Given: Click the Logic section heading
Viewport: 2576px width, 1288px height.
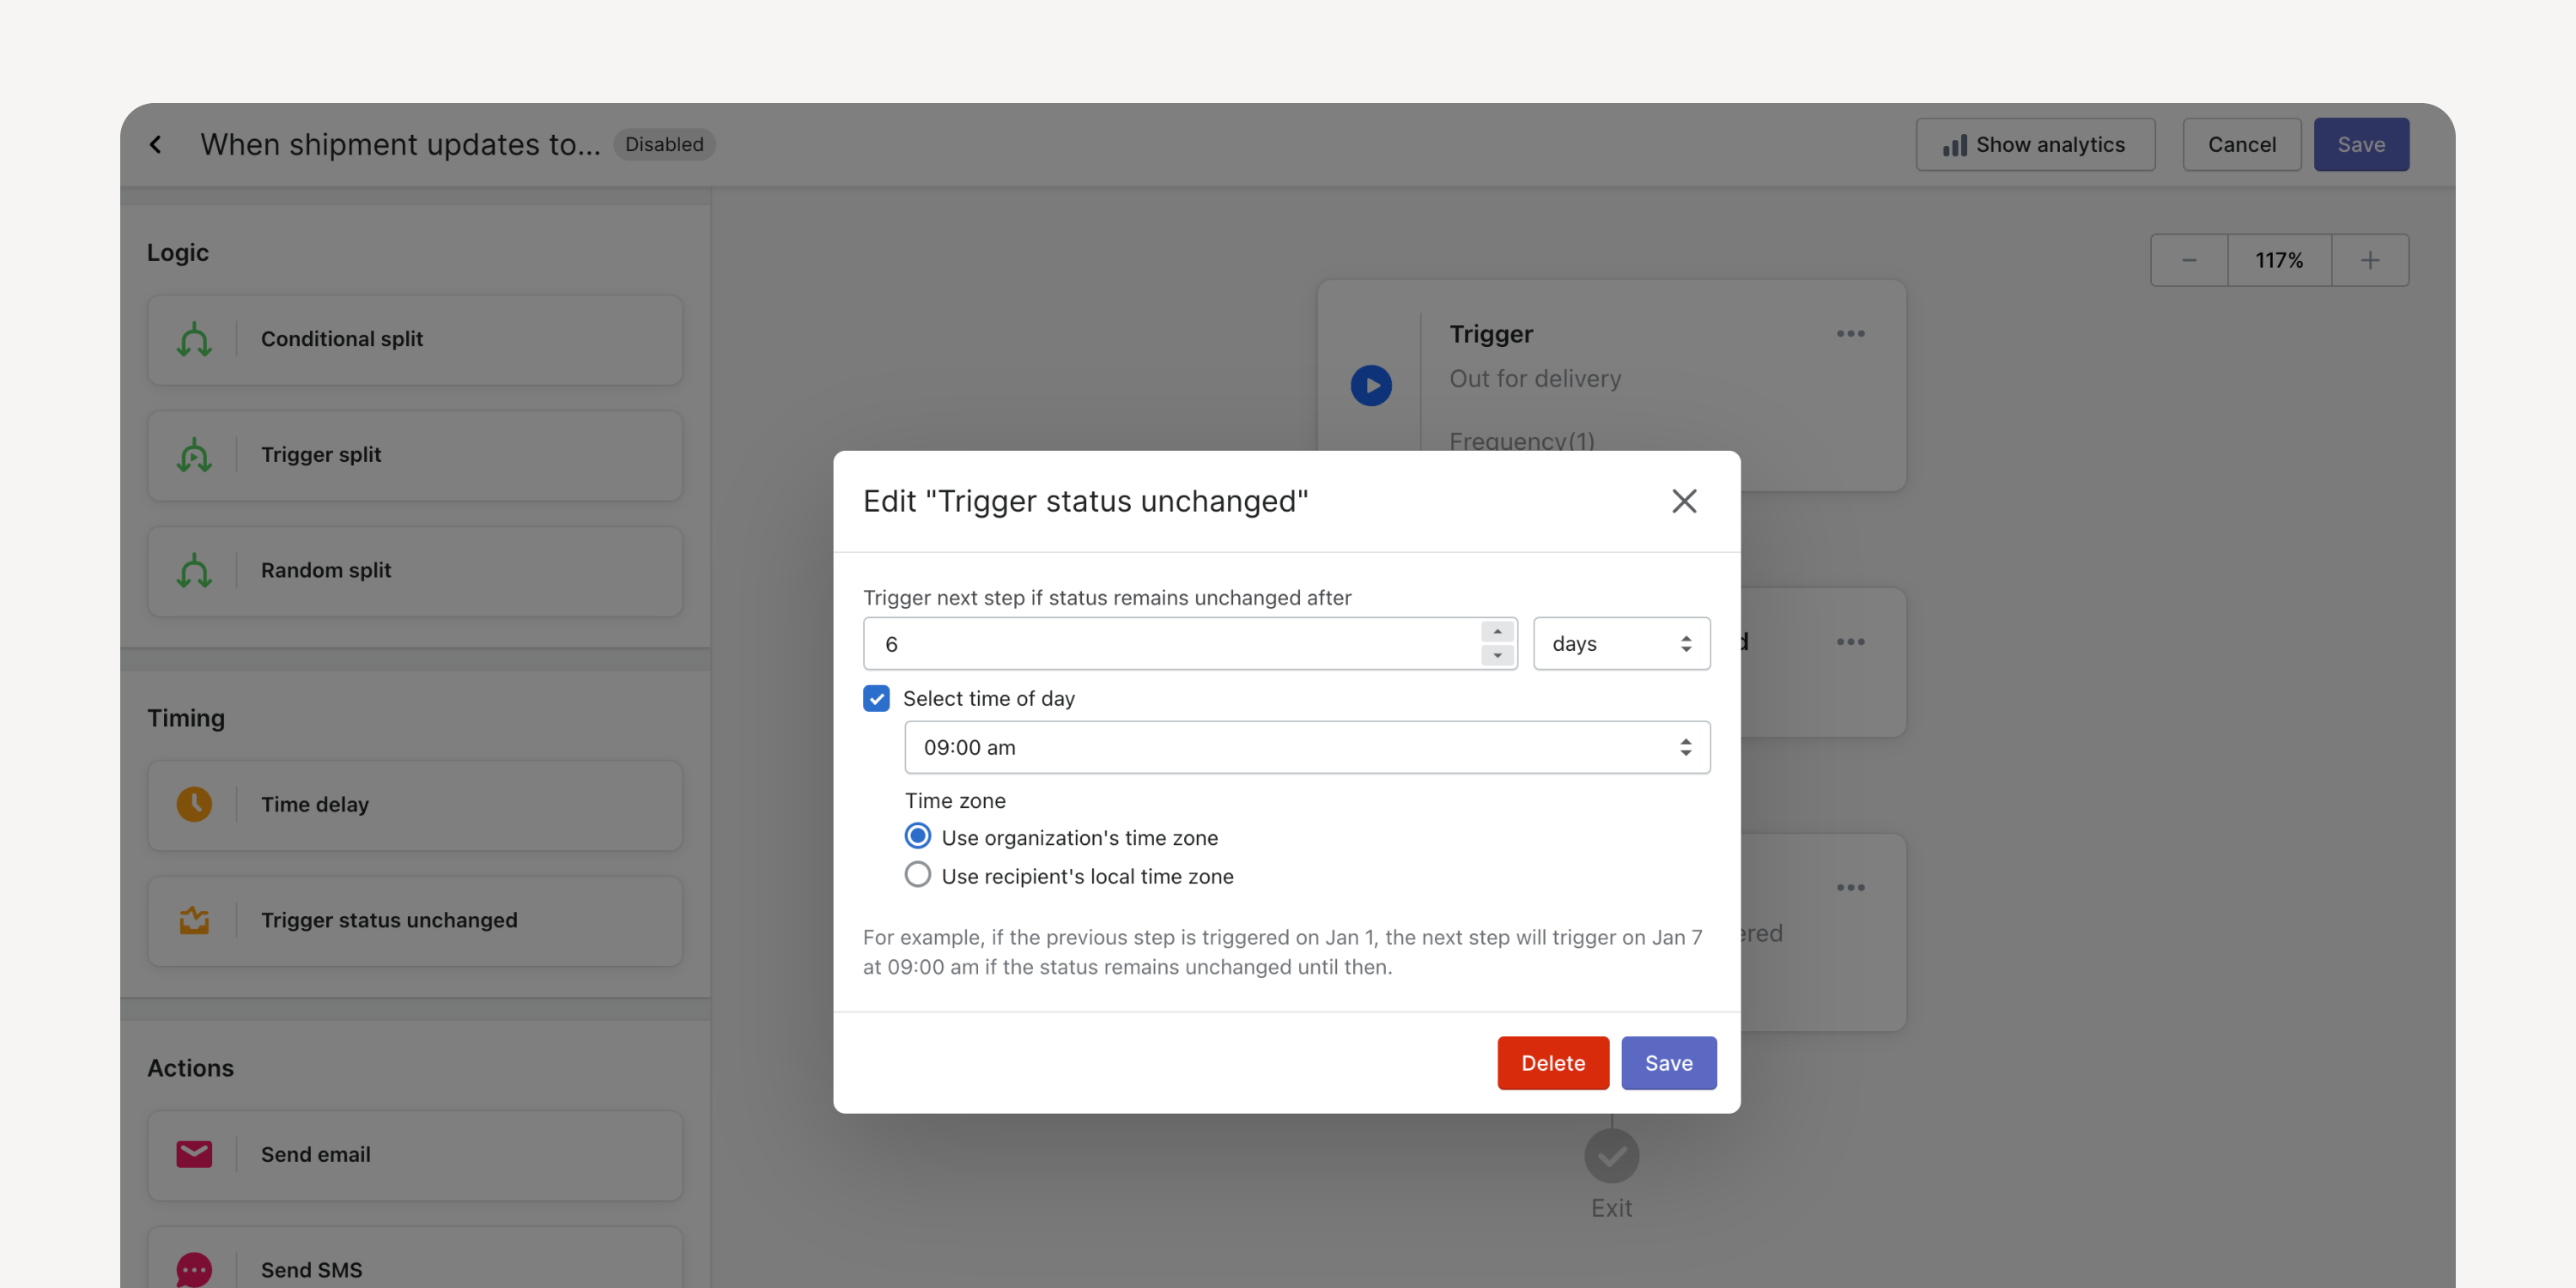Looking at the screenshot, I should coord(178,253).
